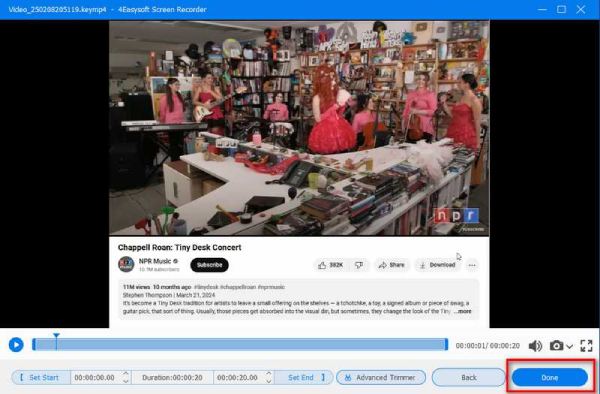Take a snapshot with camera icon
The height and width of the screenshot is (394, 600).
tap(556, 345)
